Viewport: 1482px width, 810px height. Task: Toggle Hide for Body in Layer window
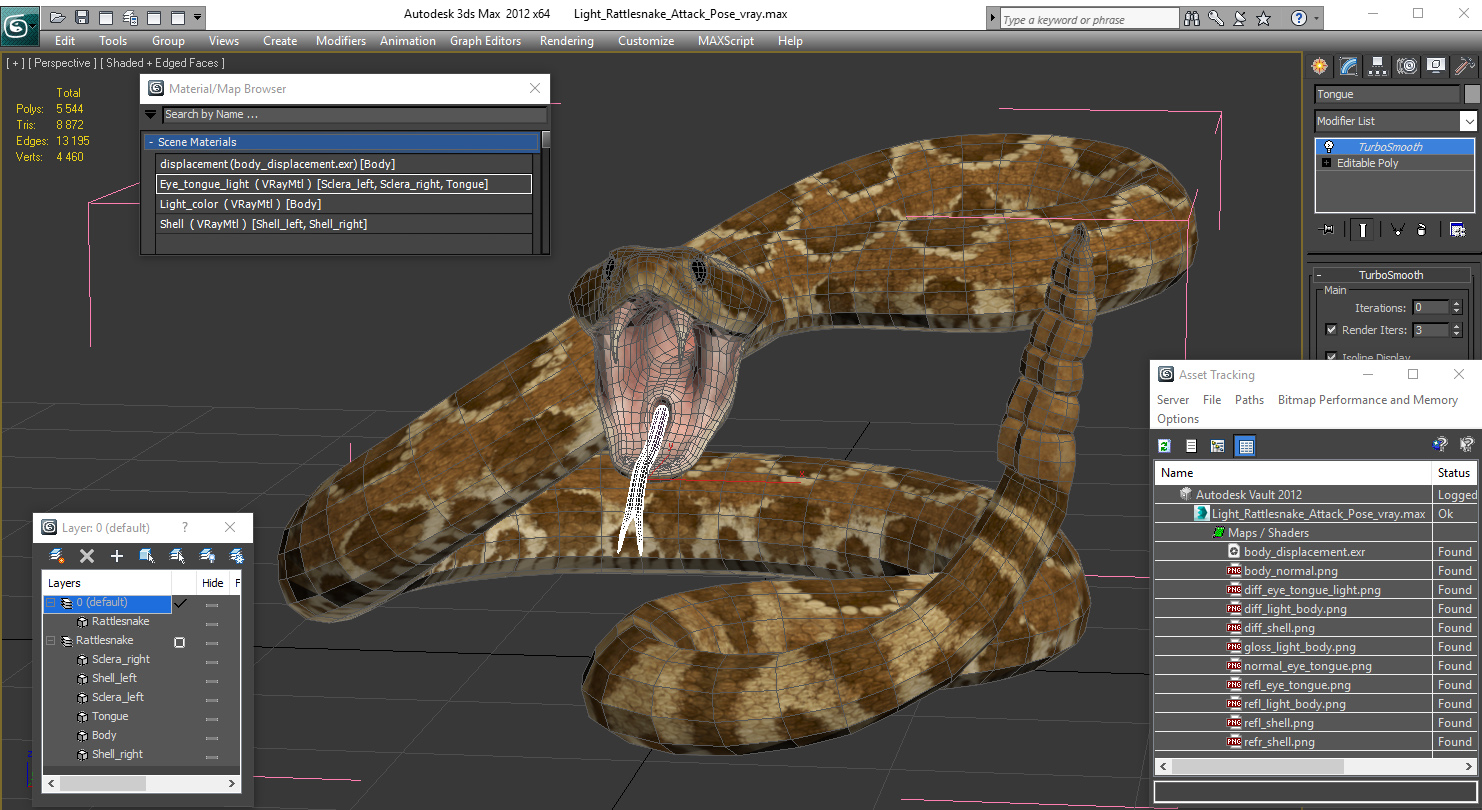click(x=212, y=736)
